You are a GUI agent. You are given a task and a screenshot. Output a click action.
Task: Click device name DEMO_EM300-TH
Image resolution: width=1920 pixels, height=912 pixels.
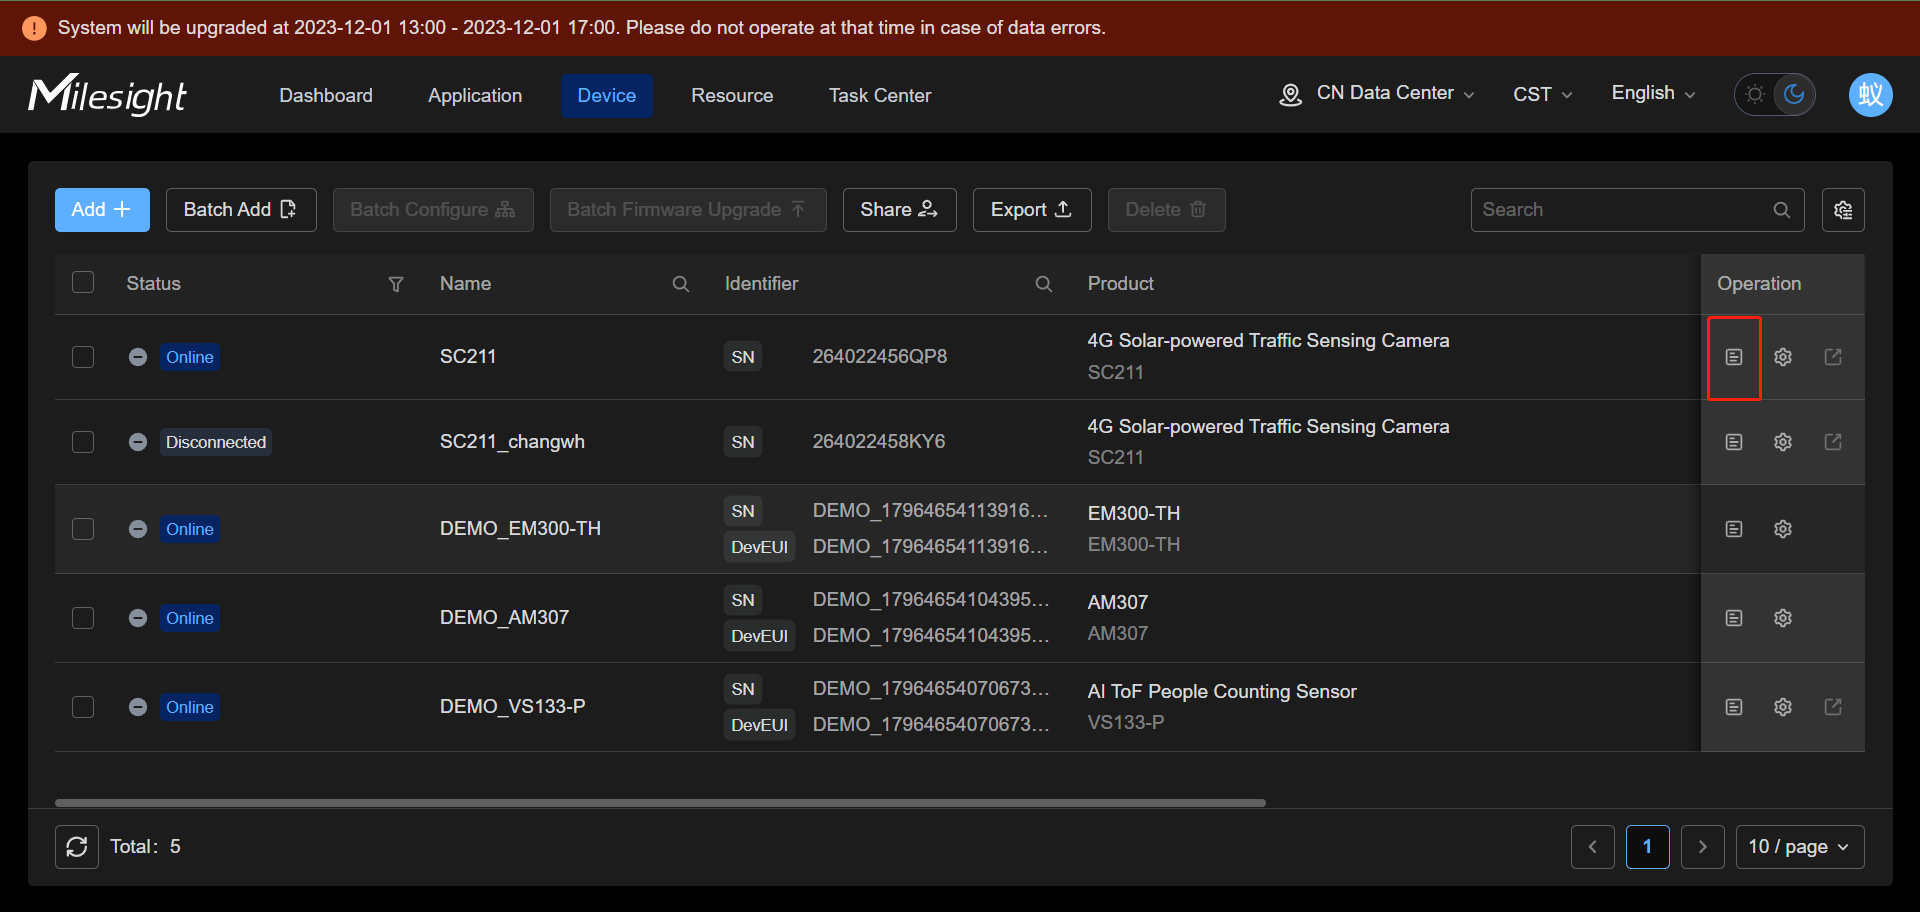520,529
